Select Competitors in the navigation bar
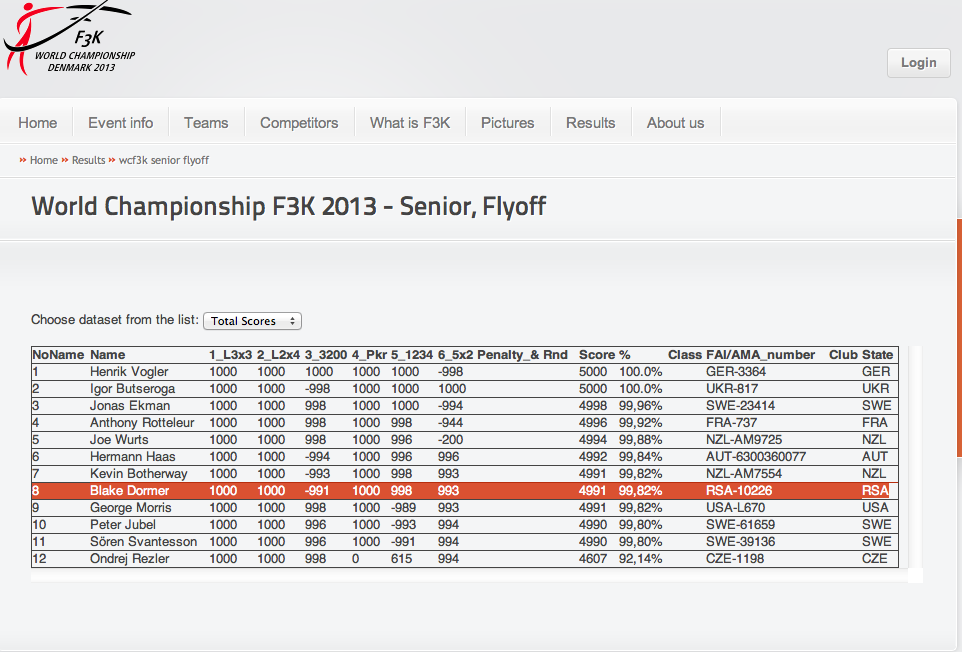This screenshot has height=652, width=962. coord(299,123)
